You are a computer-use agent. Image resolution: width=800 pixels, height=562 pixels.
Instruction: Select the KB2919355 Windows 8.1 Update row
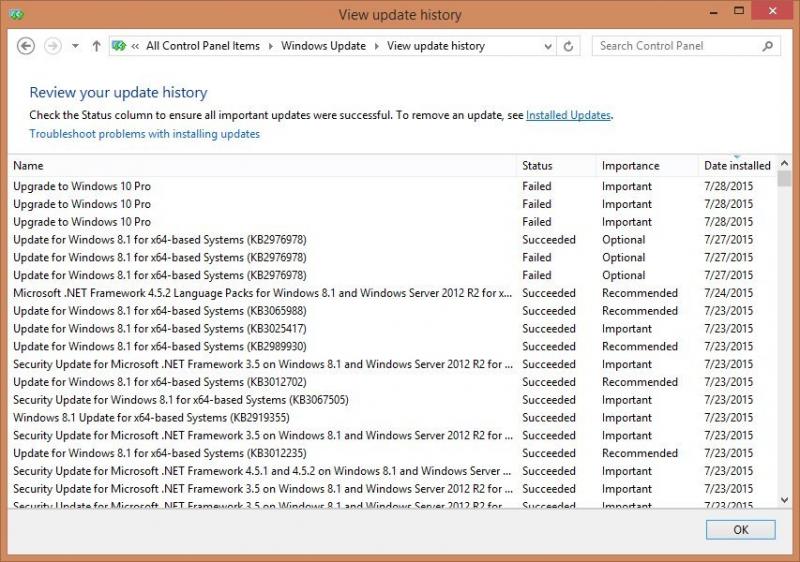pyautogui.click(x=392, y=418)
